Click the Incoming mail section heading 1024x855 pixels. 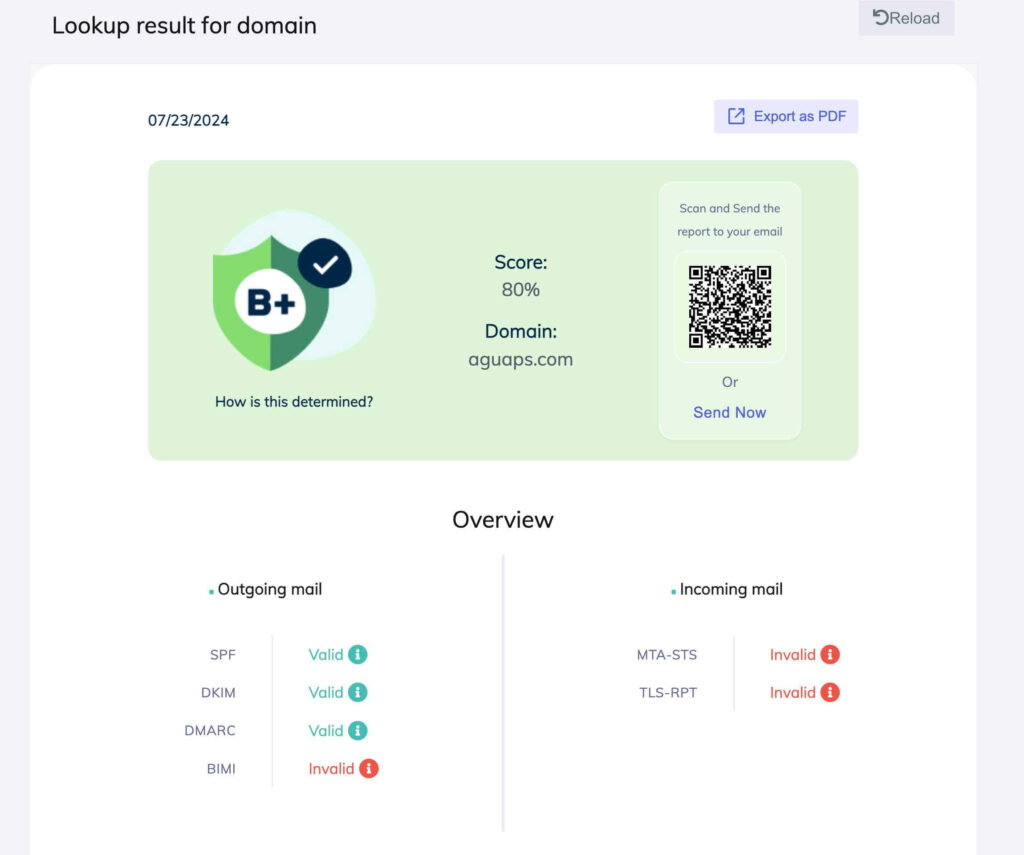731,590
